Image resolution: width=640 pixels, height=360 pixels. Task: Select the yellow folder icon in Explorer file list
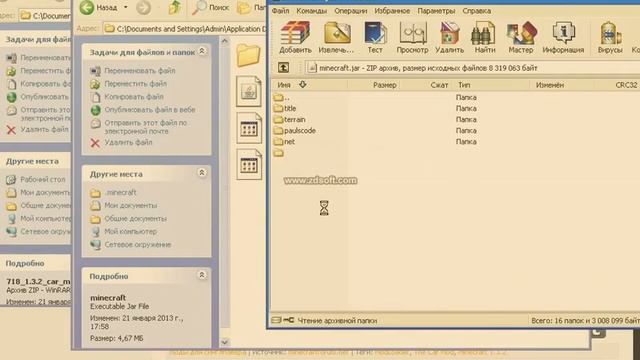(x=248, y=55)
